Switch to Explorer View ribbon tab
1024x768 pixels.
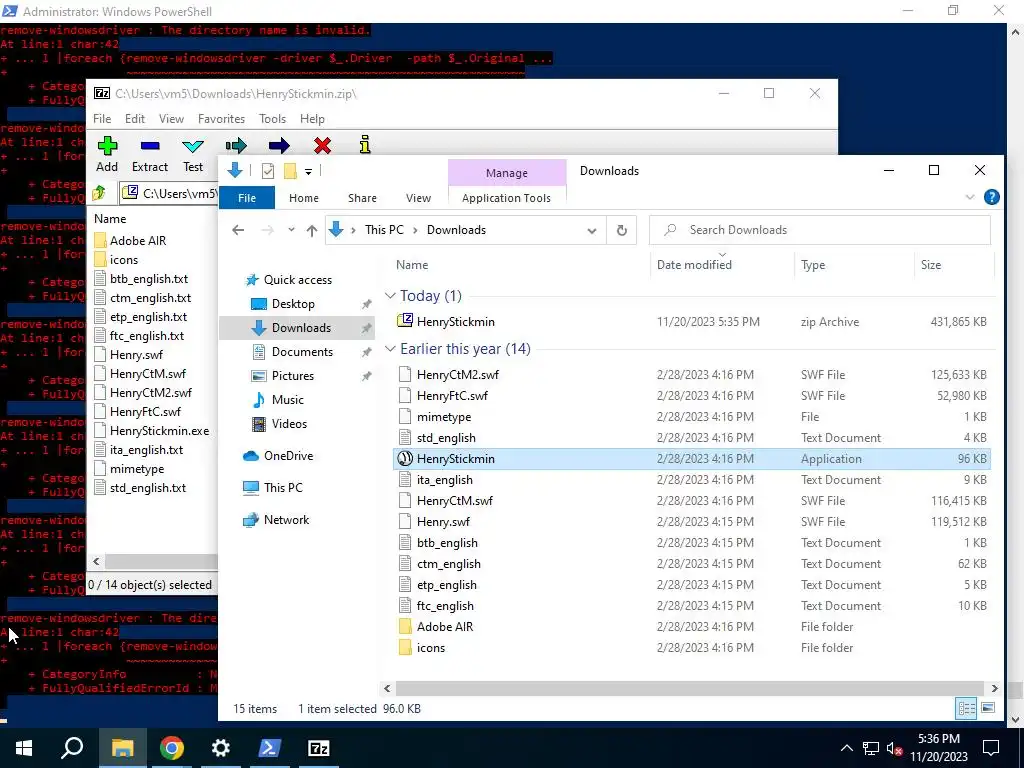pyautogui.click(x=418, y=198)
